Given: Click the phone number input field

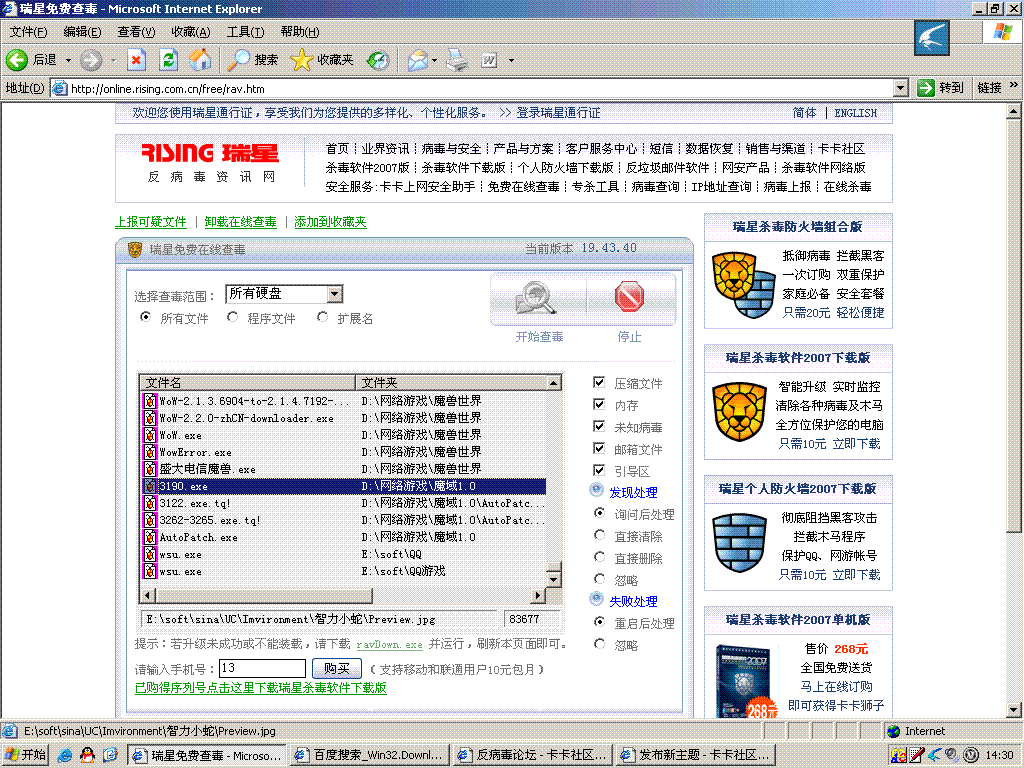Looking at the screenshot, I should pos(262,668).
